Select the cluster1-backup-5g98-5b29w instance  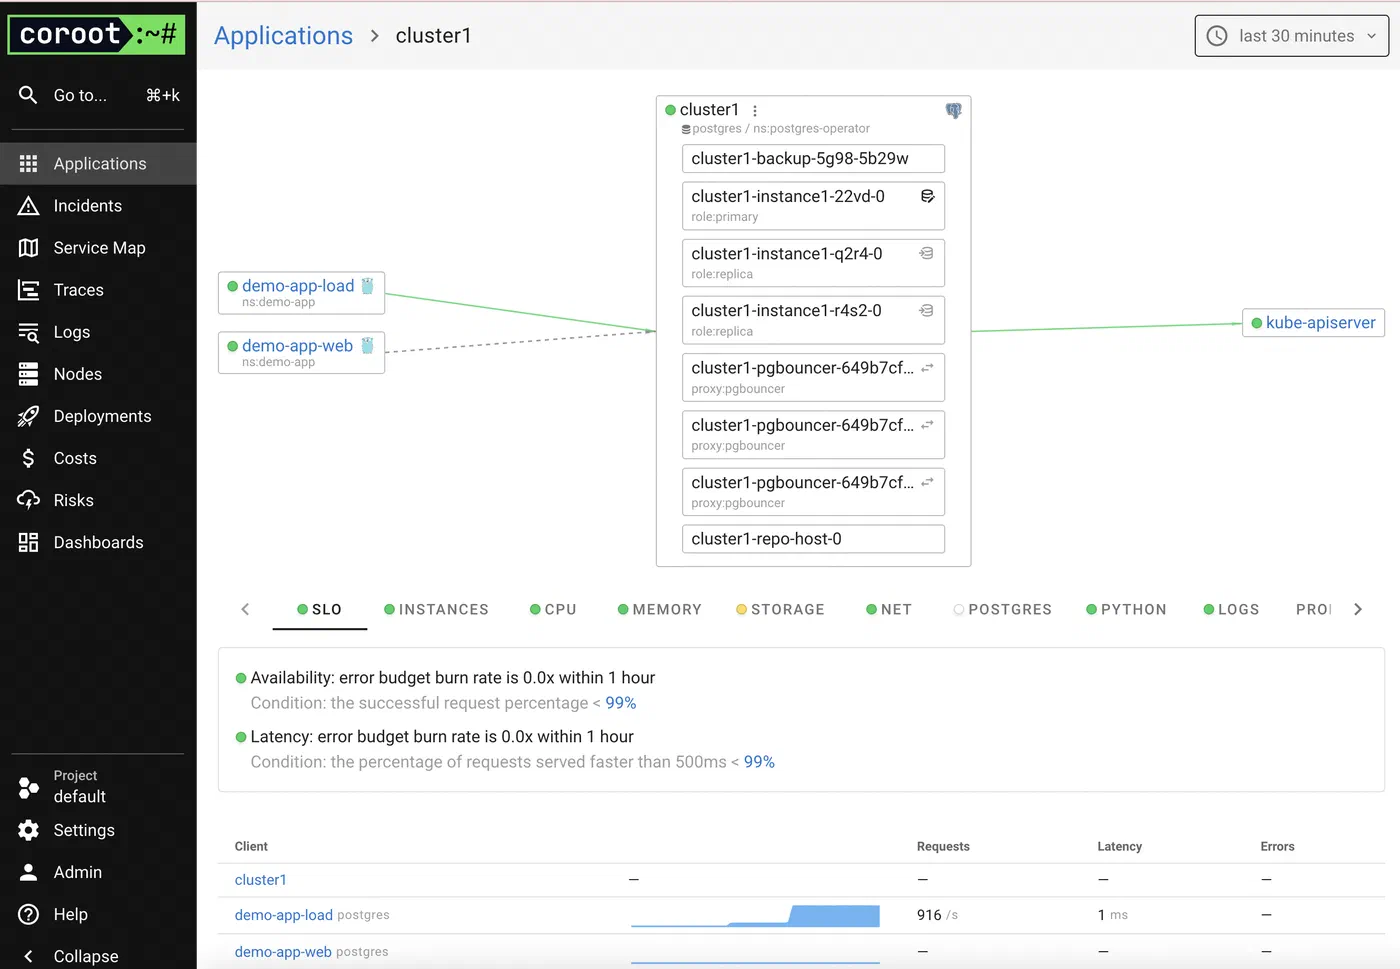point(813,159)
